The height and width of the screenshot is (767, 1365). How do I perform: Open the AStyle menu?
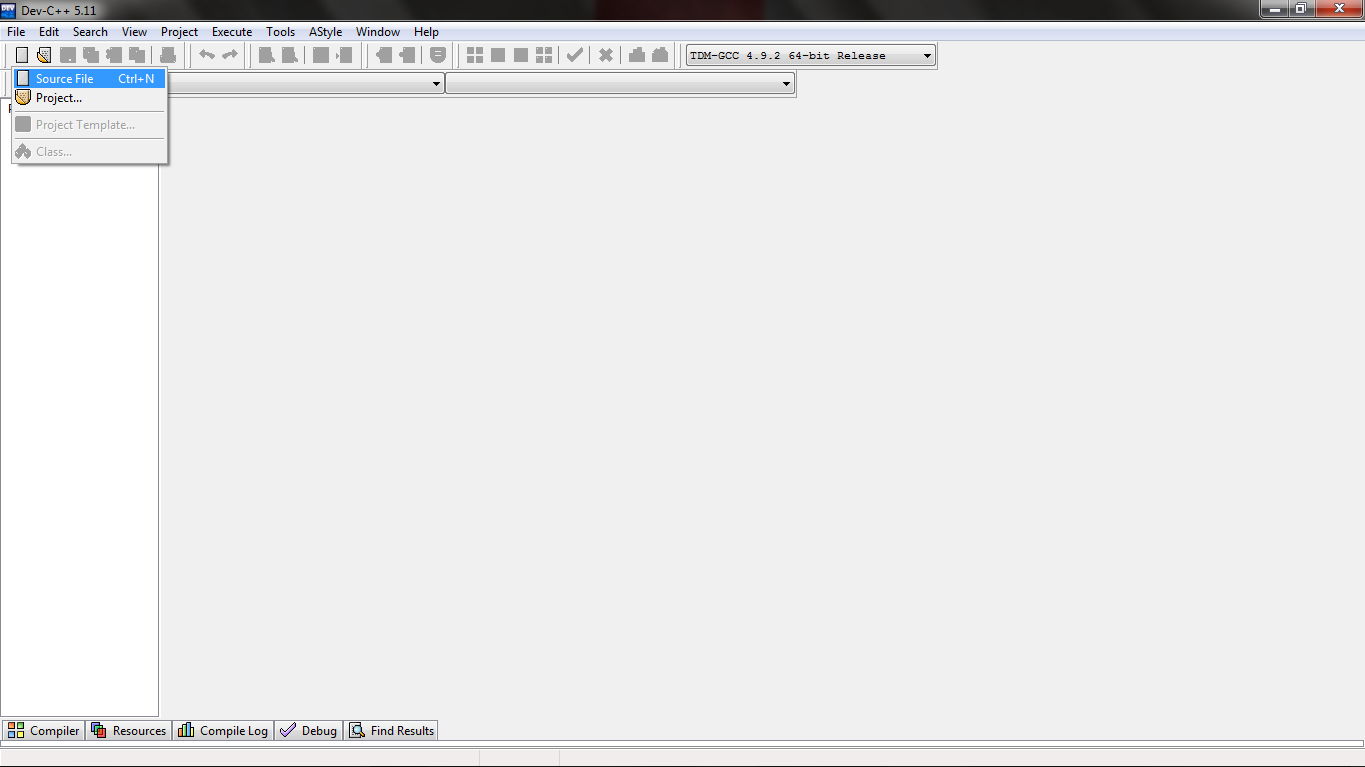(326, 32)
